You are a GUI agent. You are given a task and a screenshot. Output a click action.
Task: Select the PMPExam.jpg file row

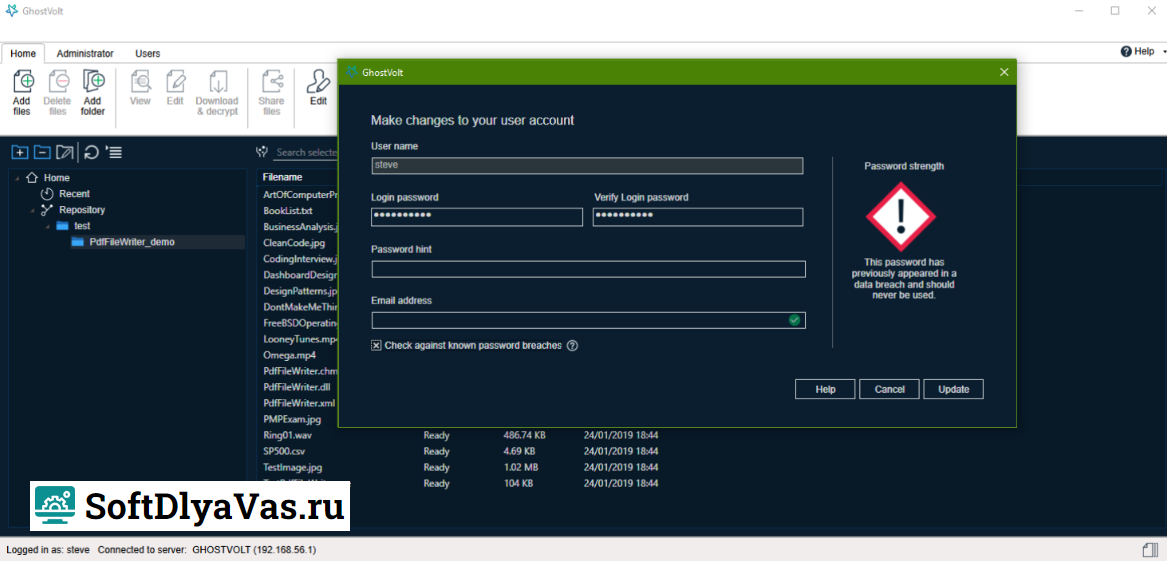coord(292,419)
